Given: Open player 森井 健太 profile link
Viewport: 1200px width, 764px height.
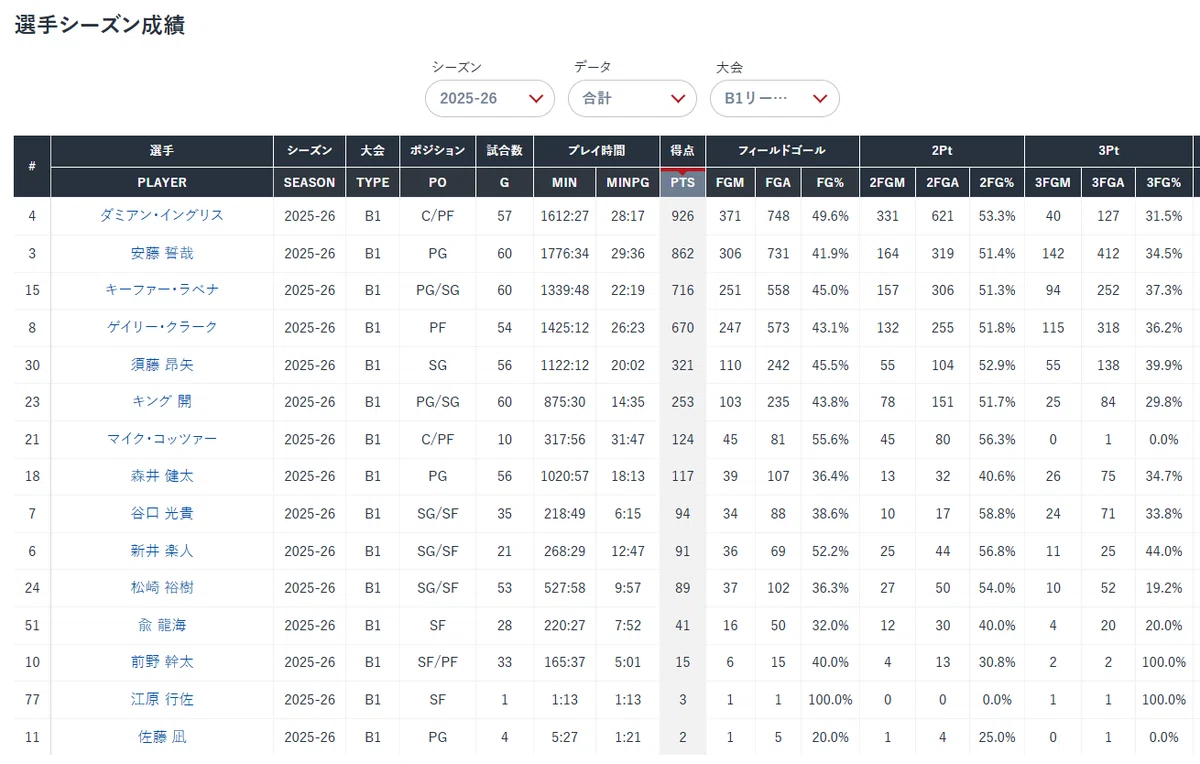Looking at the screenshot, I should (x=162, y=477).
